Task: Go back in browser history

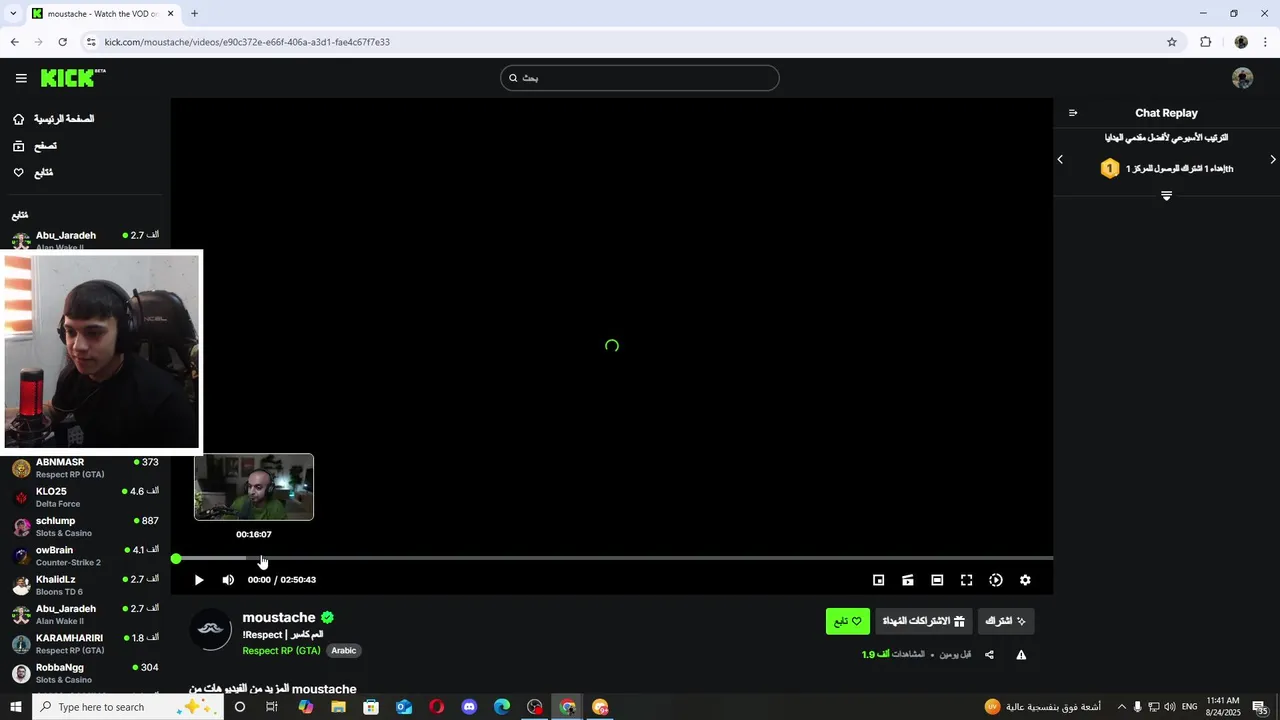Action: [14, 42]
